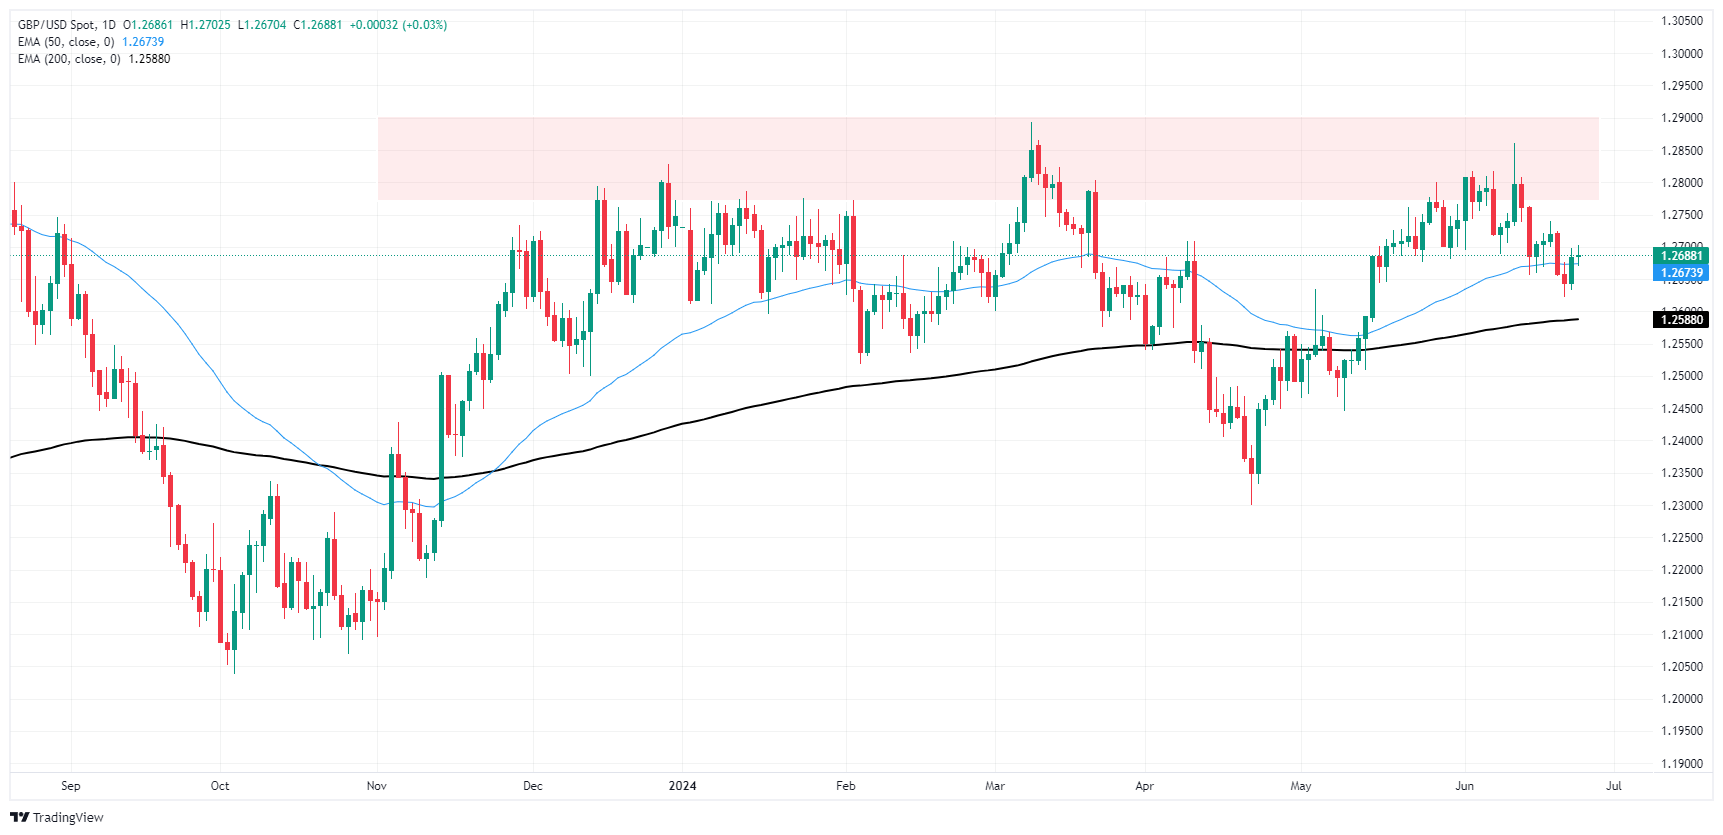Click the 1.19000 price axis label
Screen dimensions: 1723x835
pyautogui.click(x=1681, y=764)
